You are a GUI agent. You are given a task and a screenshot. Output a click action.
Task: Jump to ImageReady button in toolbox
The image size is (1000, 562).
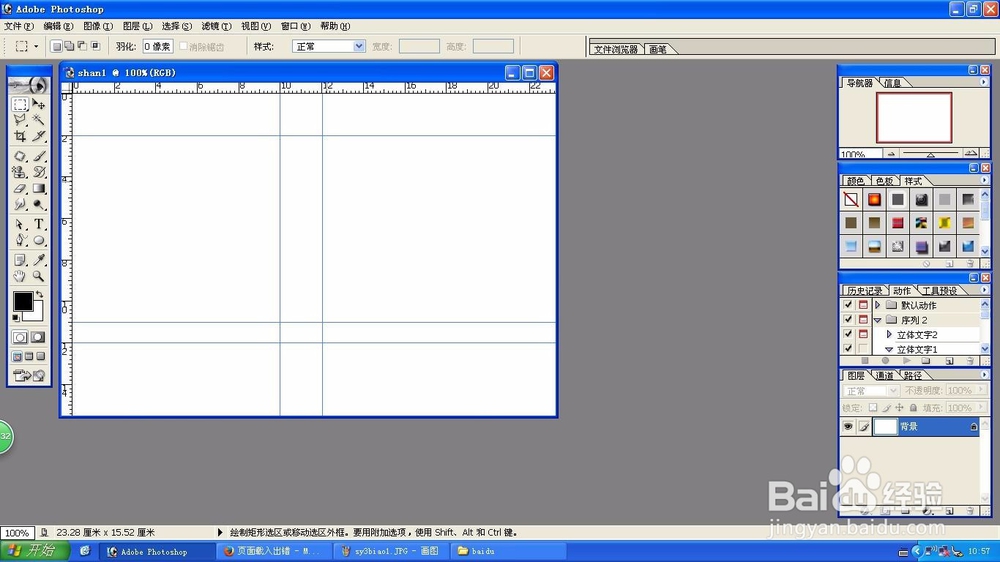pos(29,376)
